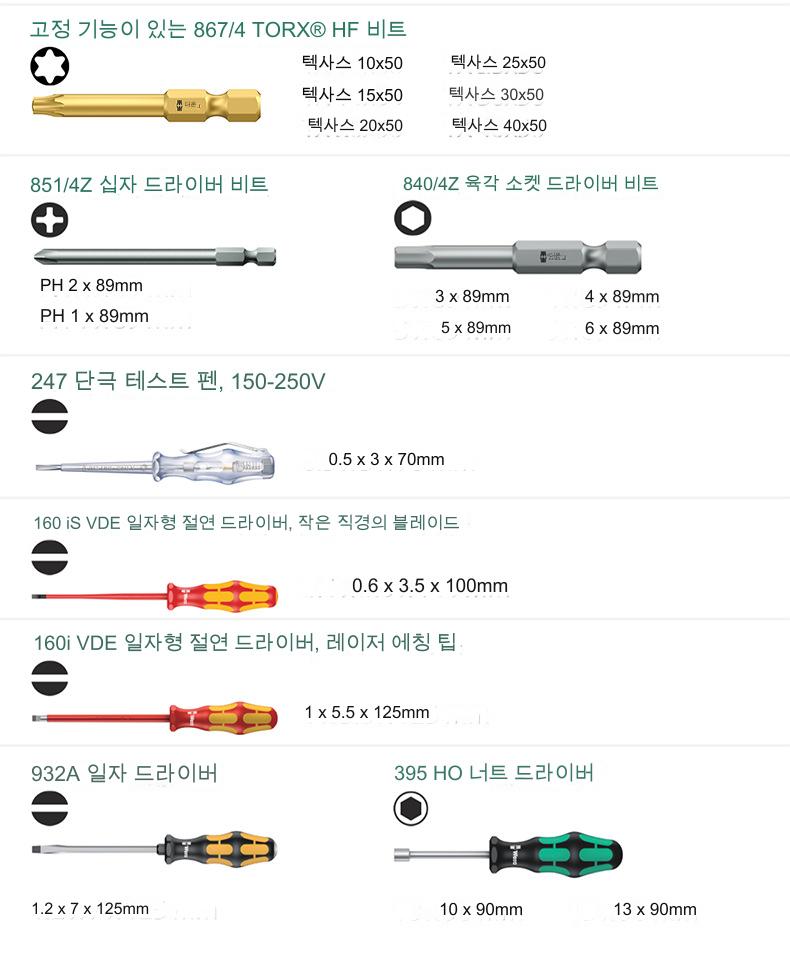Click the 텍사스 25x50 size label
Image resolution: width=790 pixels, height=968 pixels.
(x=498, y=63)
